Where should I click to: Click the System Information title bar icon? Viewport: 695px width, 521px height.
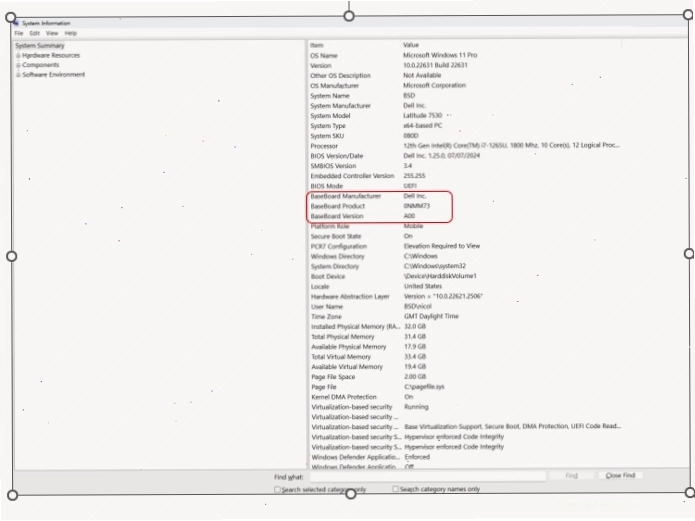click(16, 23)
